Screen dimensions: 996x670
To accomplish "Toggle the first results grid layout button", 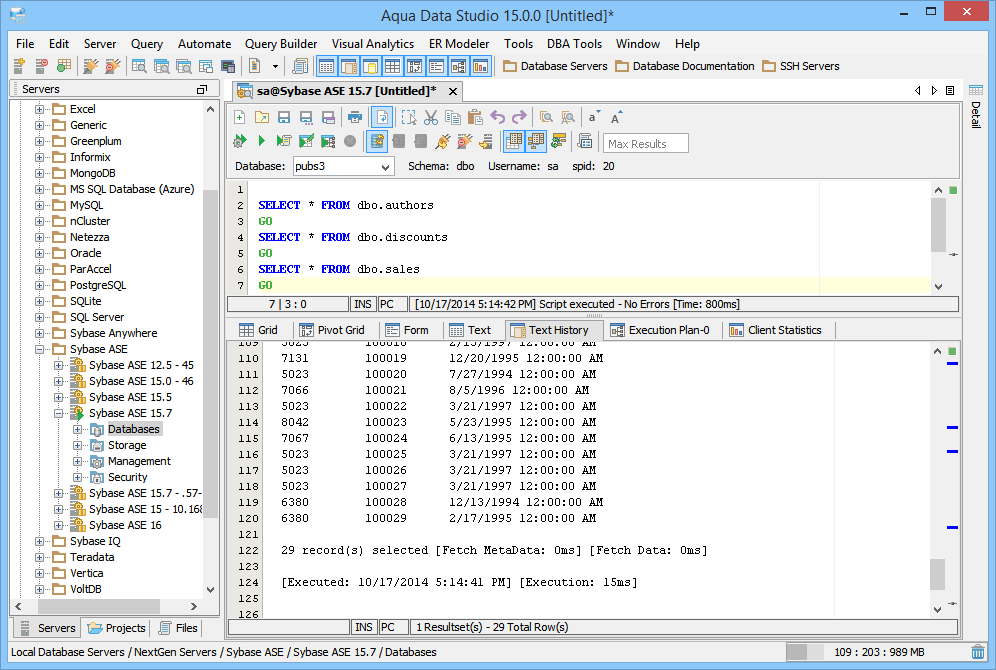I will [x=513, y=142].
